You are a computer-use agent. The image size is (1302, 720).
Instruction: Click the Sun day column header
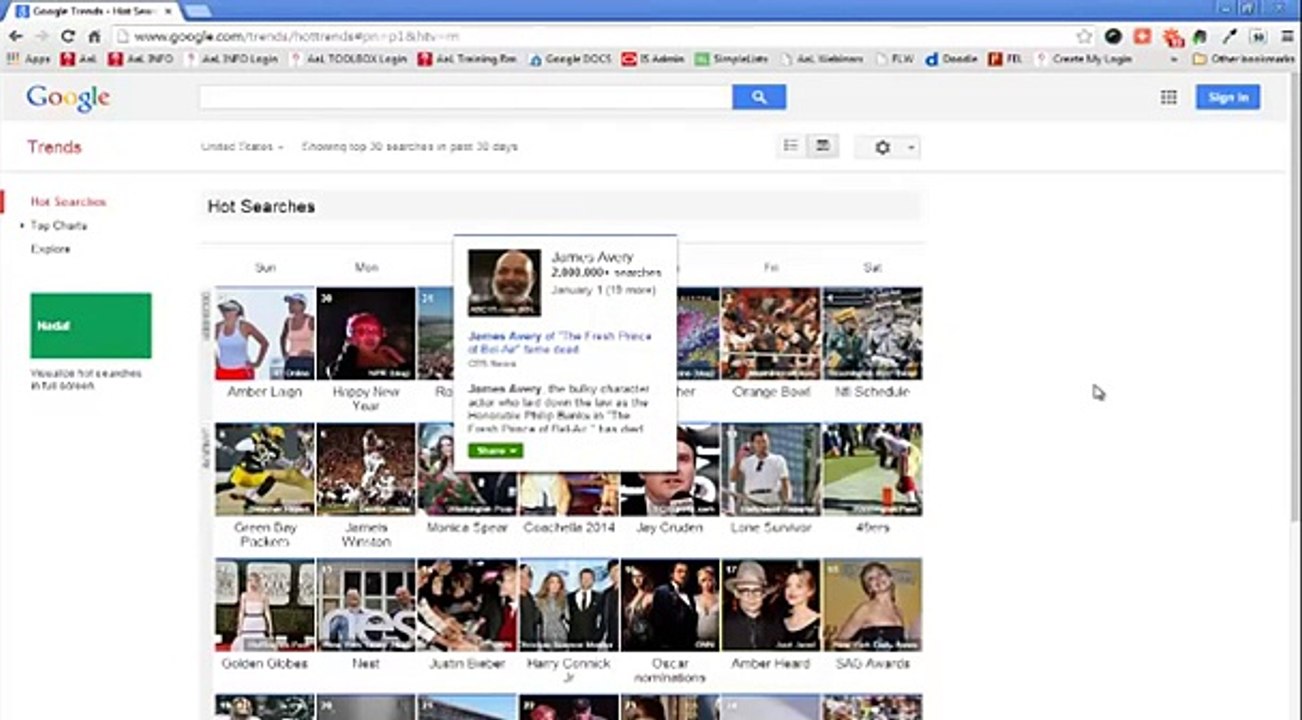click(x=265, y=268)
